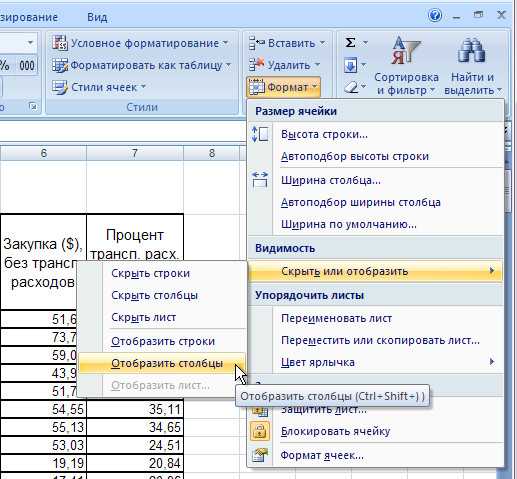
Task: Choose Автоподбор ширины столбца
Action: coord(375,202)
